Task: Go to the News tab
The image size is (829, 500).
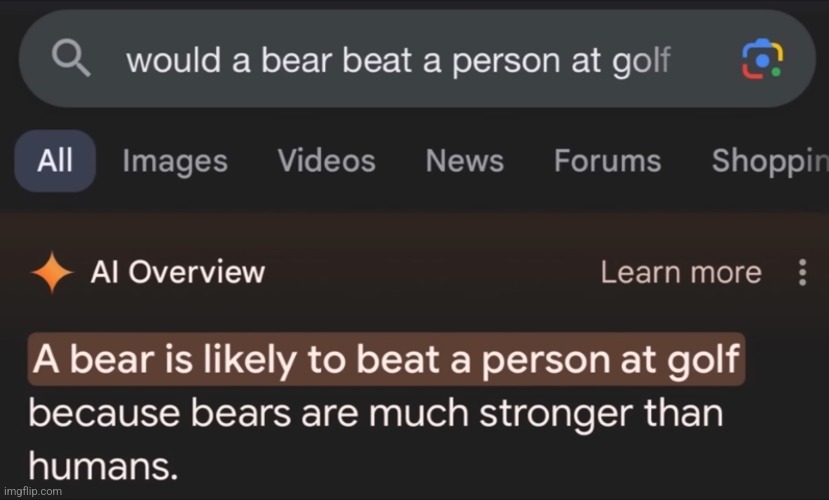Action: [x=464, y=161]
